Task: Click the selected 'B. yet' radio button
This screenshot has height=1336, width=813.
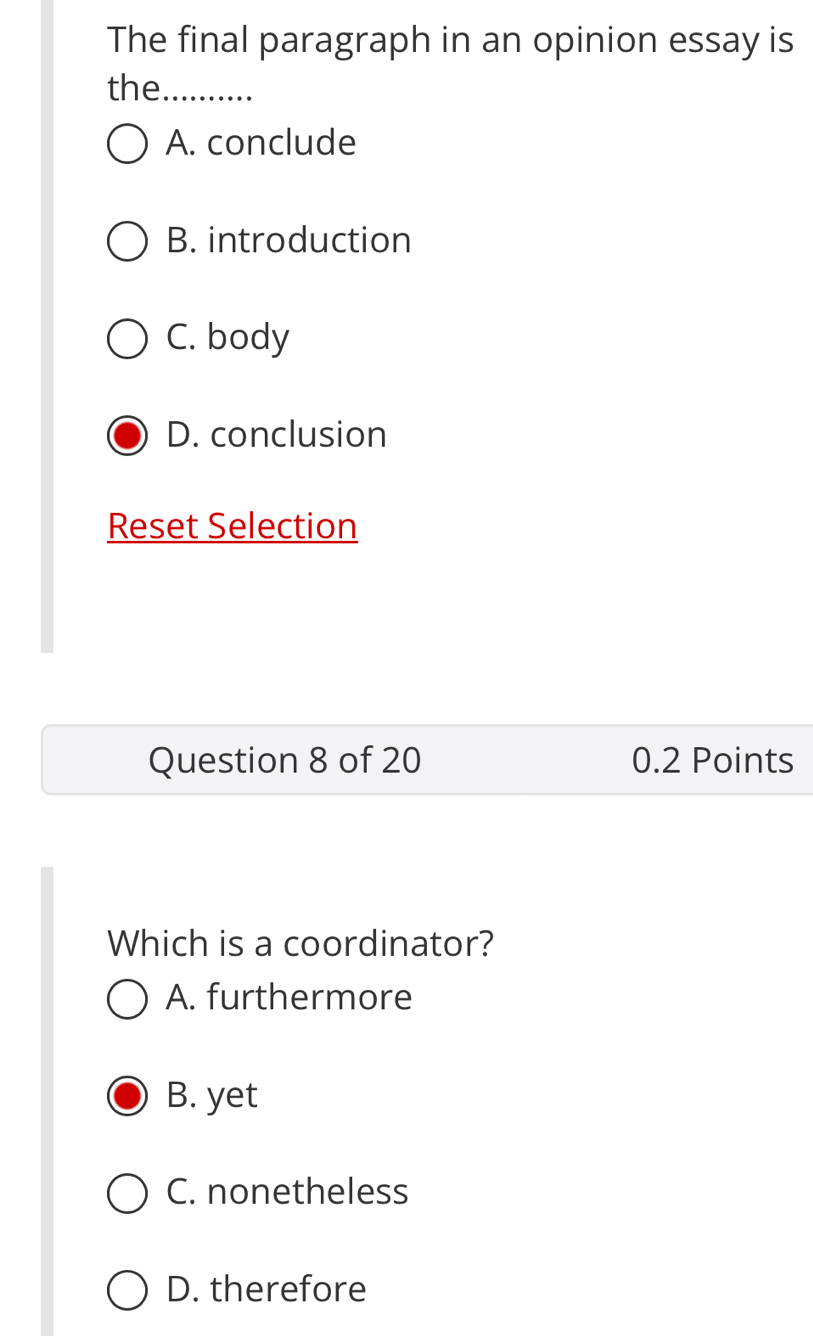Action: click(127, 1096)
